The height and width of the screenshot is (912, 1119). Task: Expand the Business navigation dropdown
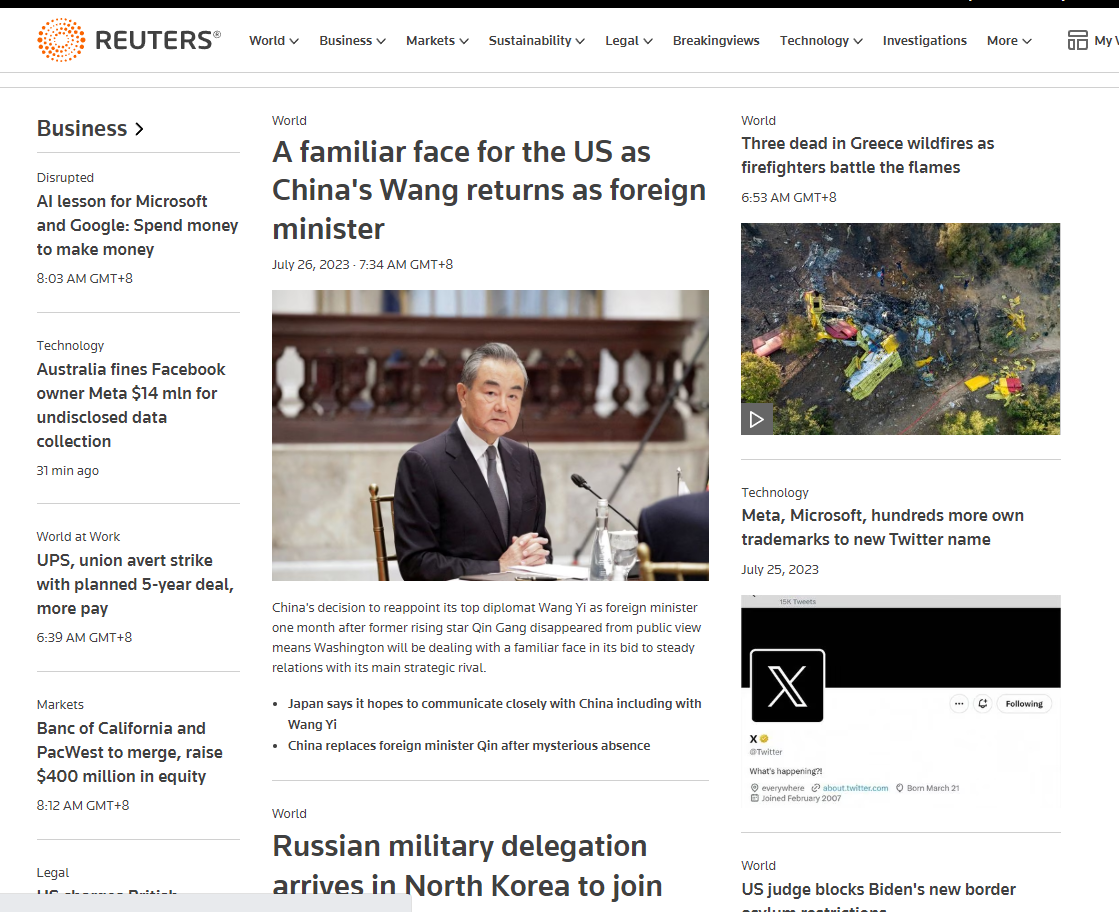(x=352, y=41)
